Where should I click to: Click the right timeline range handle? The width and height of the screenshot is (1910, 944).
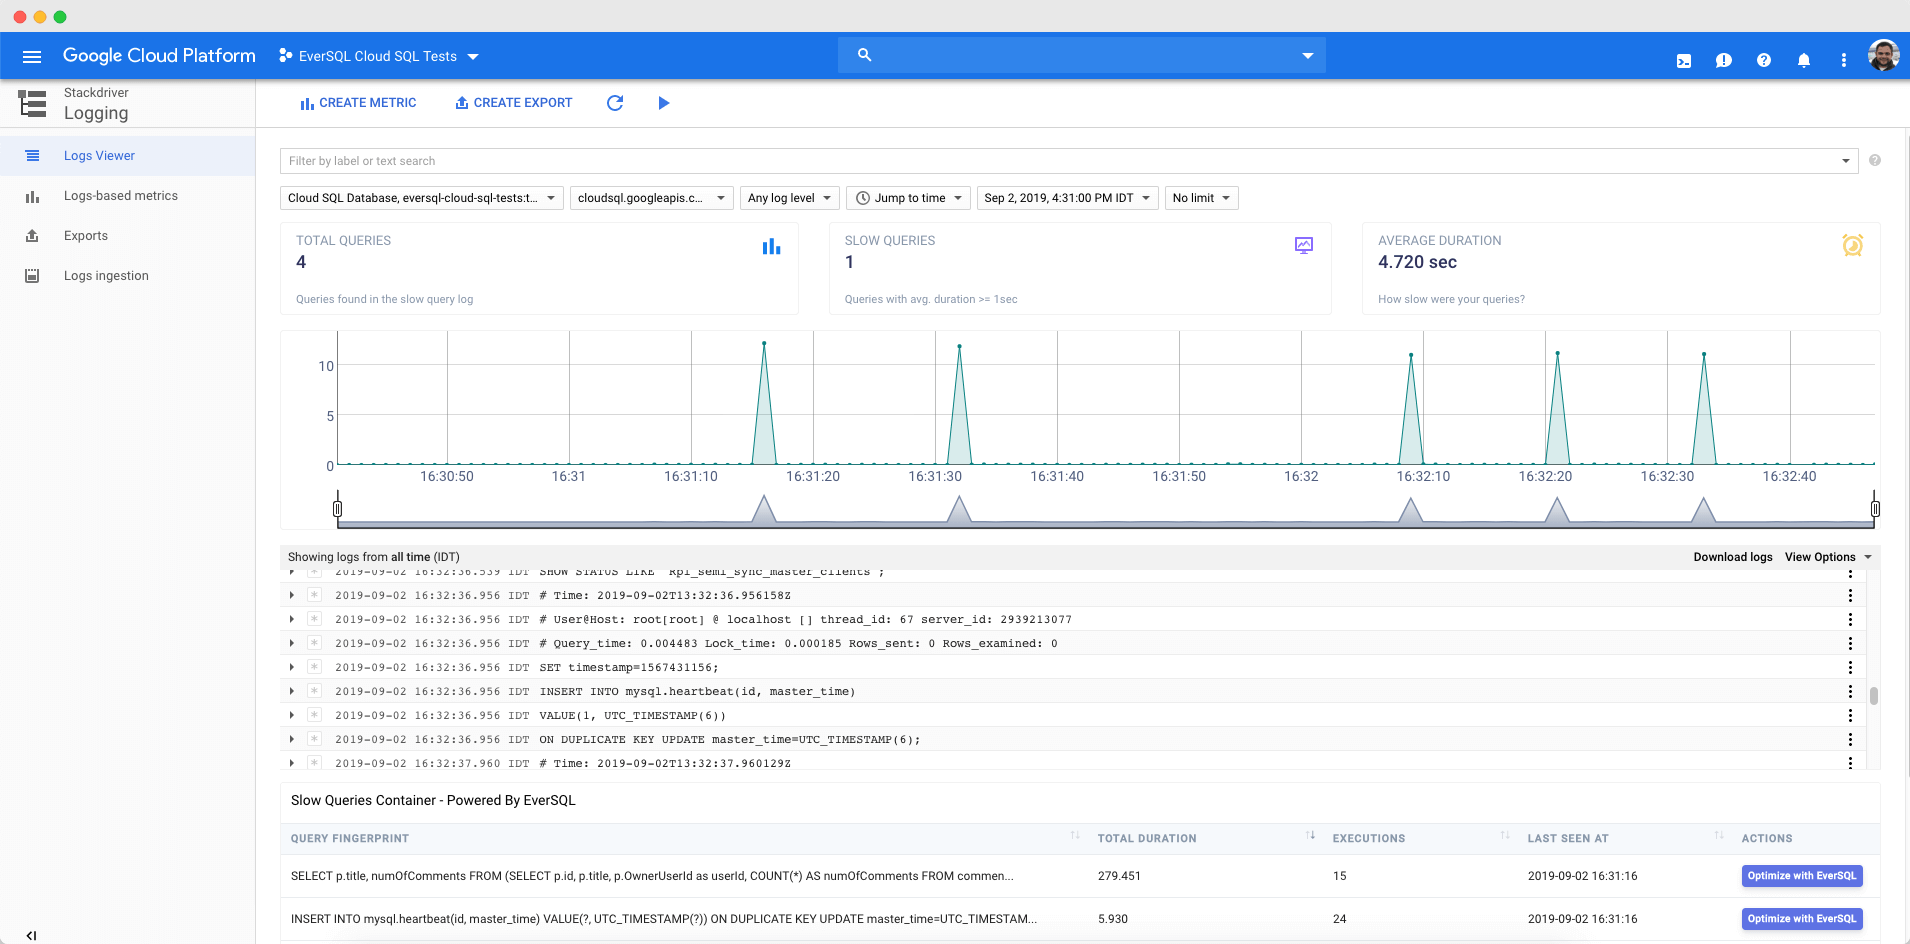(x=1875, y=508)
